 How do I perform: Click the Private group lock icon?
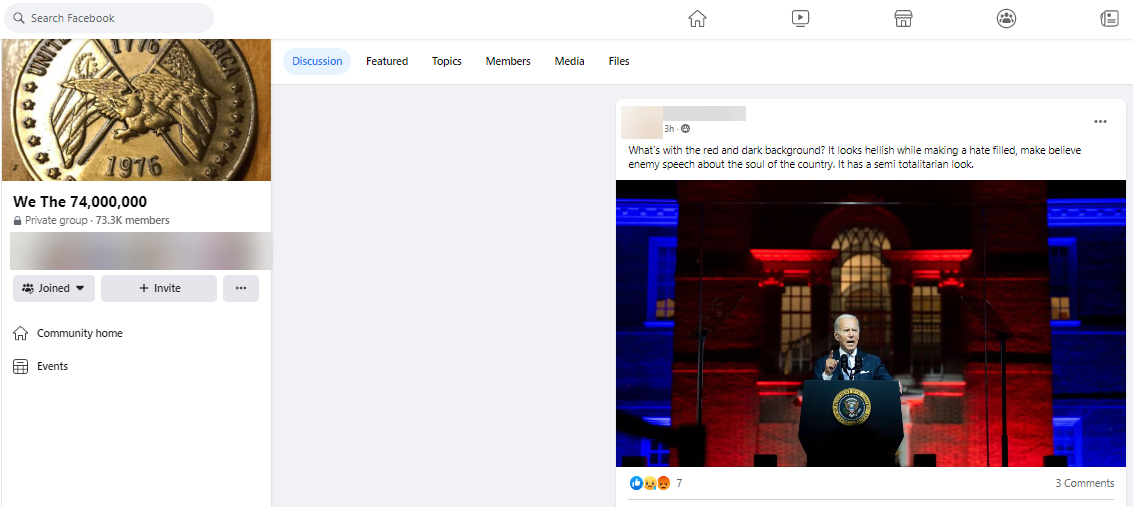tap(17, 220)
